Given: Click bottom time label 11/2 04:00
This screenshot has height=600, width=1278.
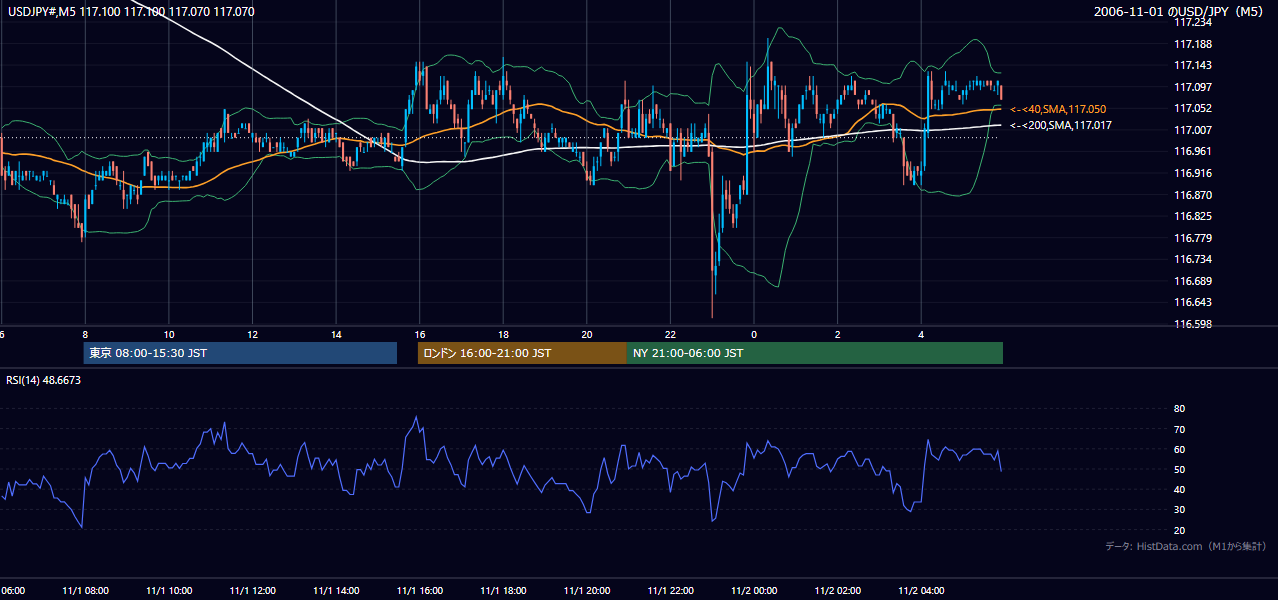Looking at the screenshot, I should [x=921, y=591].
